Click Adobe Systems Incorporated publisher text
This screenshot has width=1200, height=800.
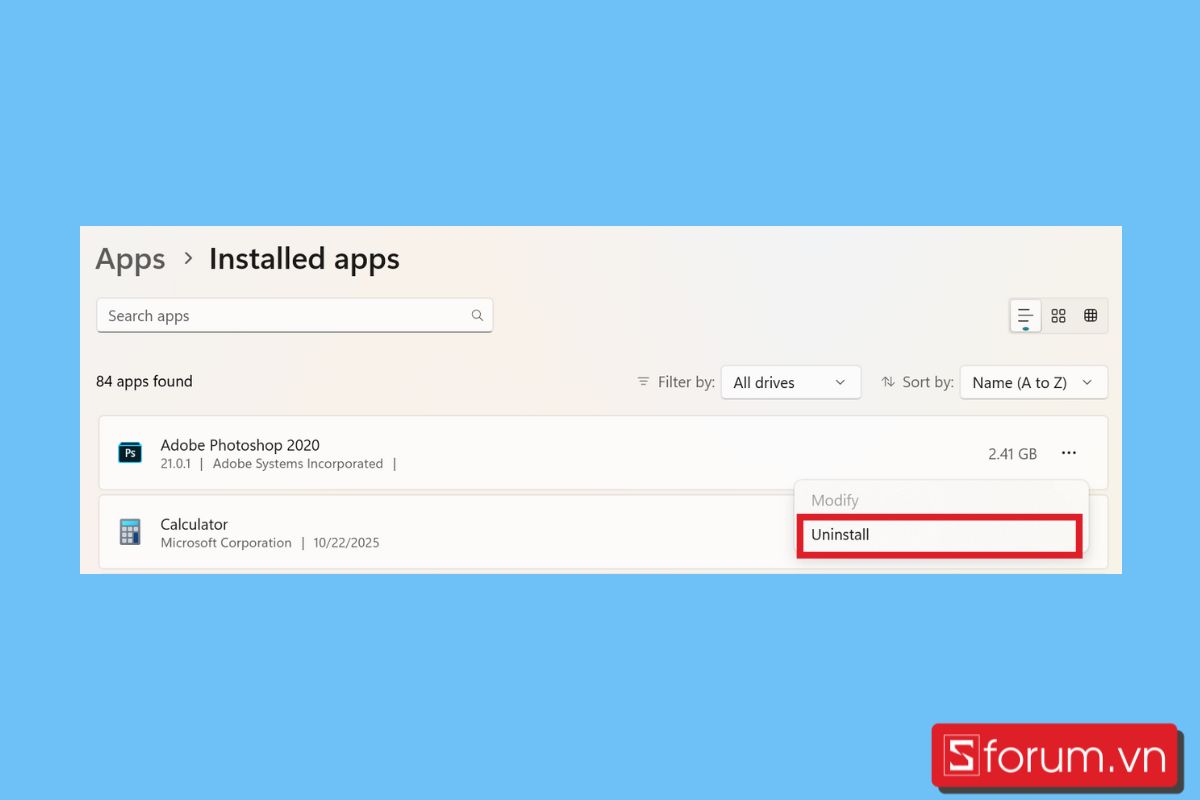298,464
